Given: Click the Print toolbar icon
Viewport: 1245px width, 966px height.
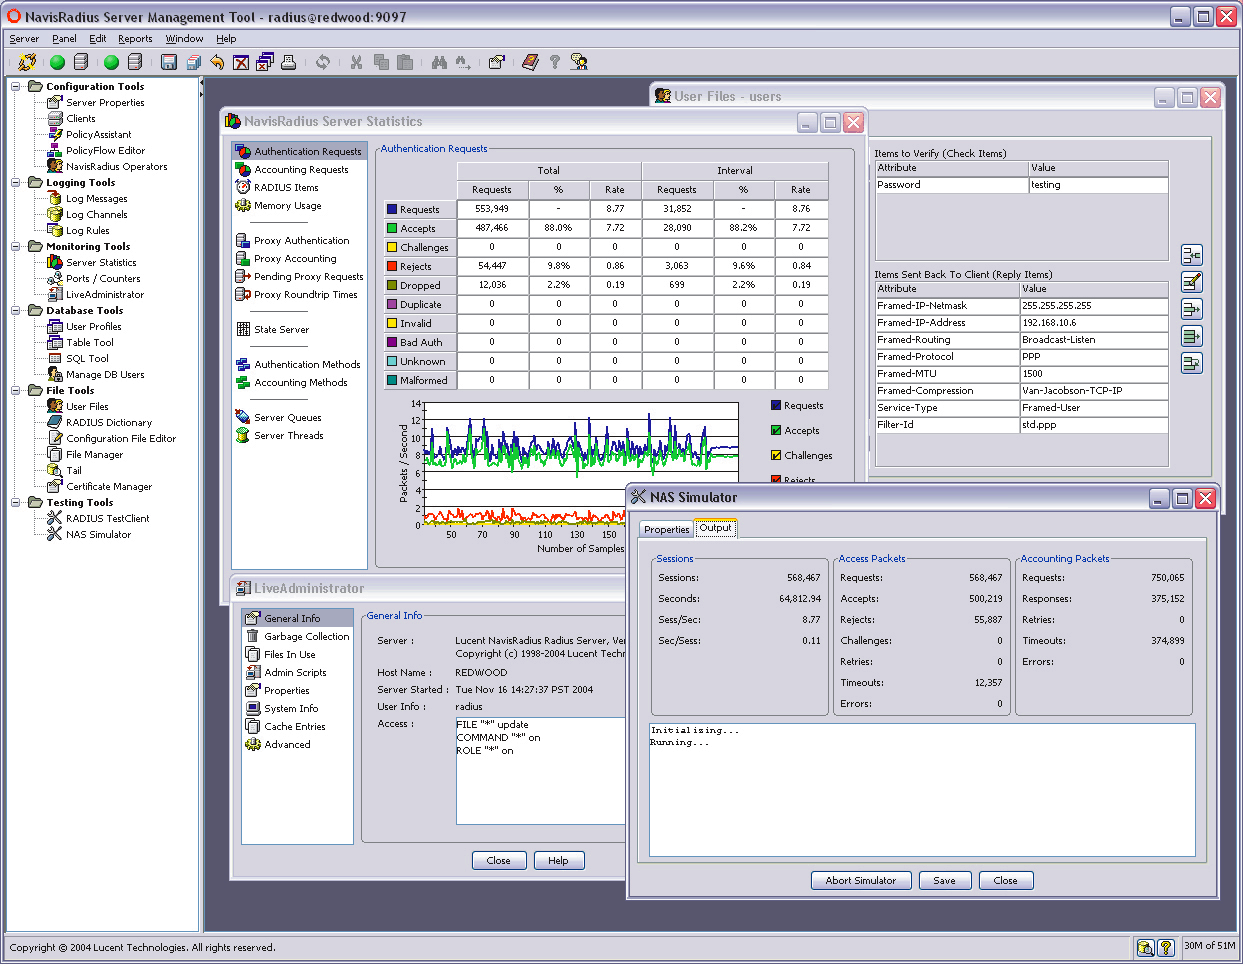Looking at the screenshot, I should (x=289, y=62).
